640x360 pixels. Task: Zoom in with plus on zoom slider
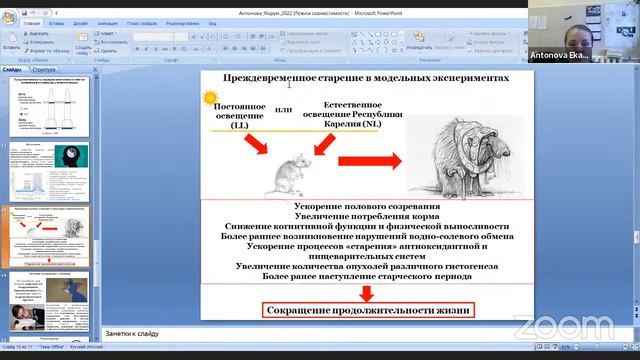pos(625,347)
